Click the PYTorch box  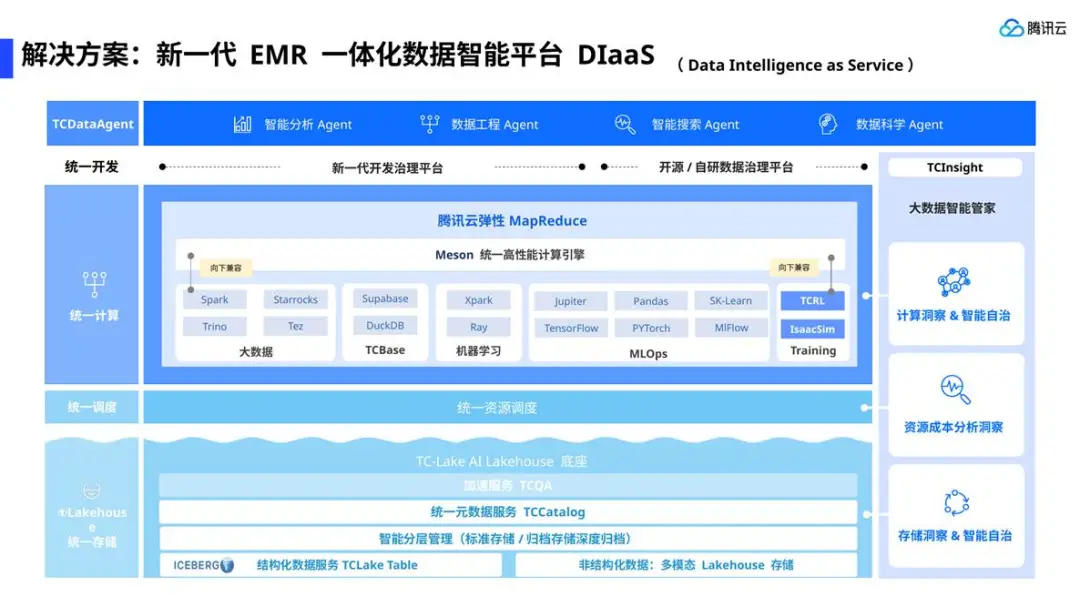click(651, 328)
